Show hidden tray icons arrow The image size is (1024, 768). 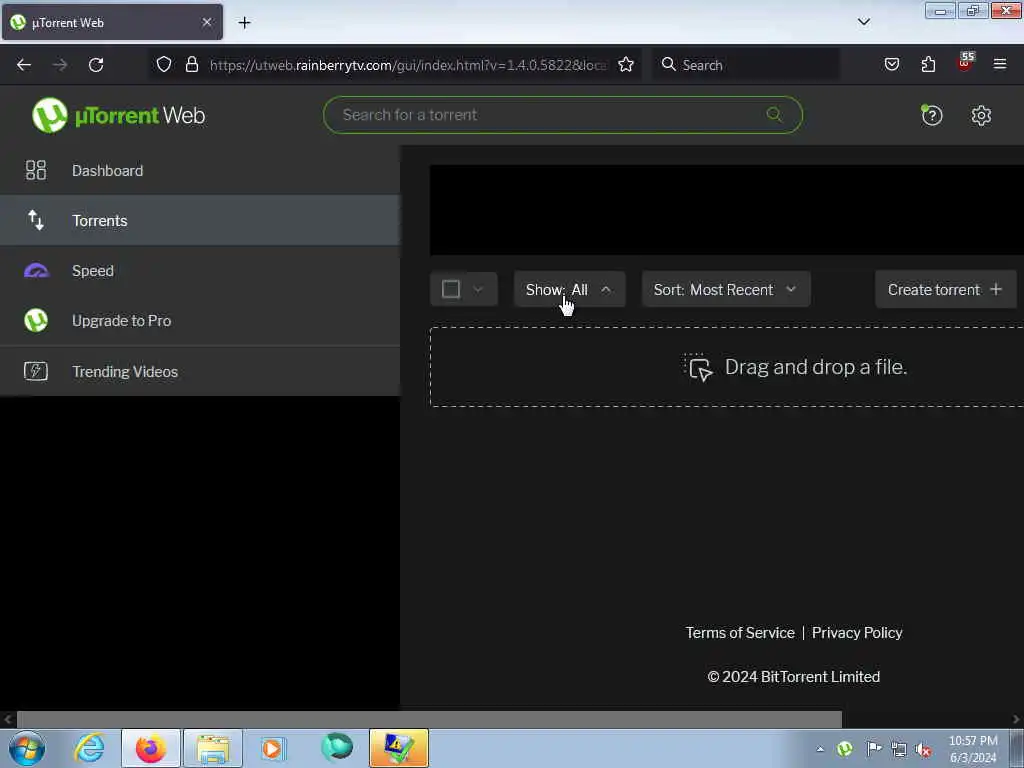pyautogui.click(x=820, y=749)
